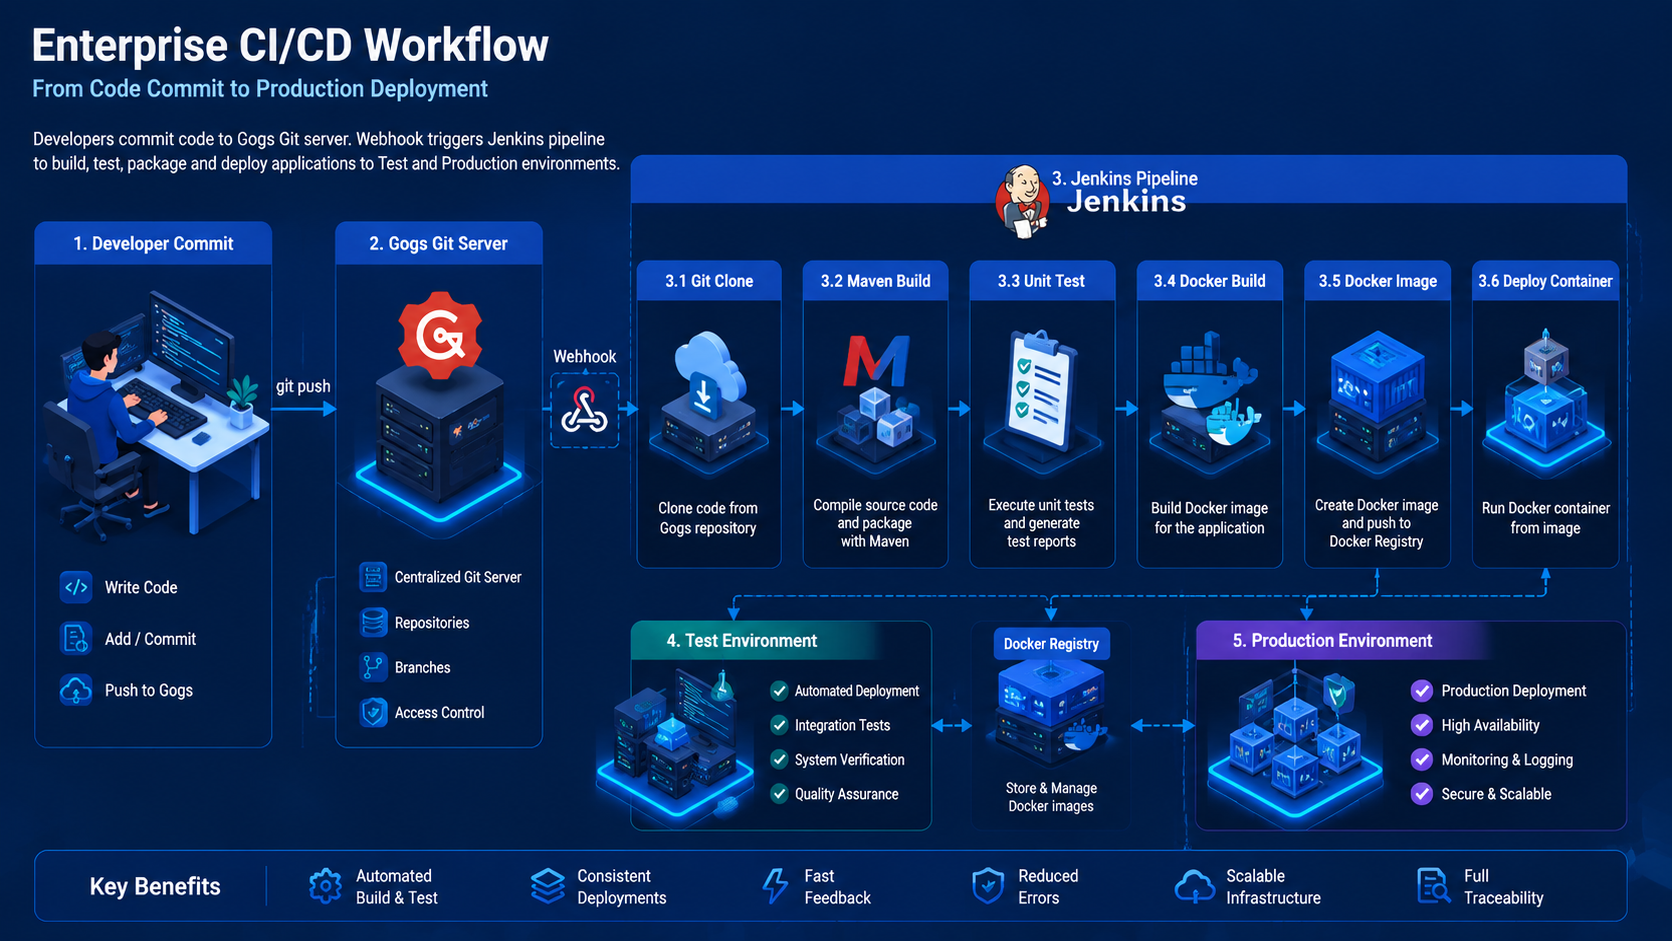Select the Test Environment servers illustration
1672x941 pixels.
tap(676, 745)
